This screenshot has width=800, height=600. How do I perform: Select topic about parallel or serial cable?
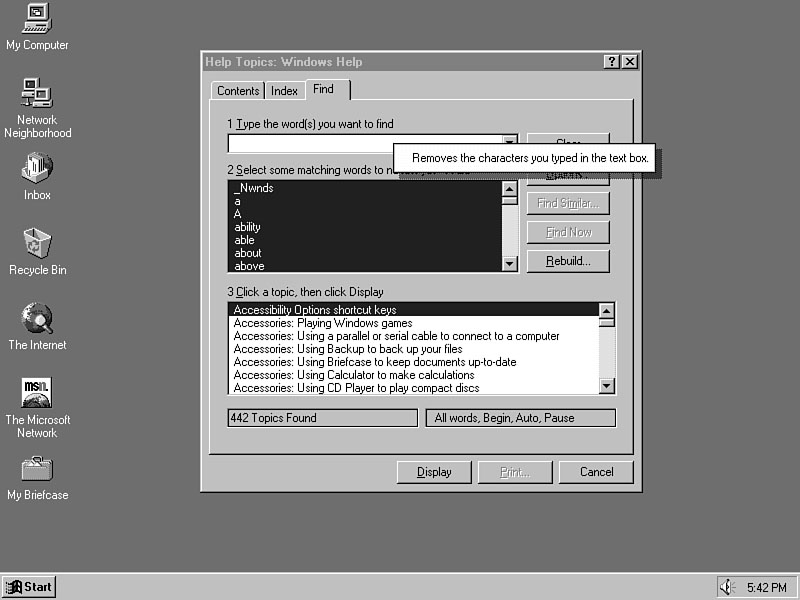(x=414, y=336)
